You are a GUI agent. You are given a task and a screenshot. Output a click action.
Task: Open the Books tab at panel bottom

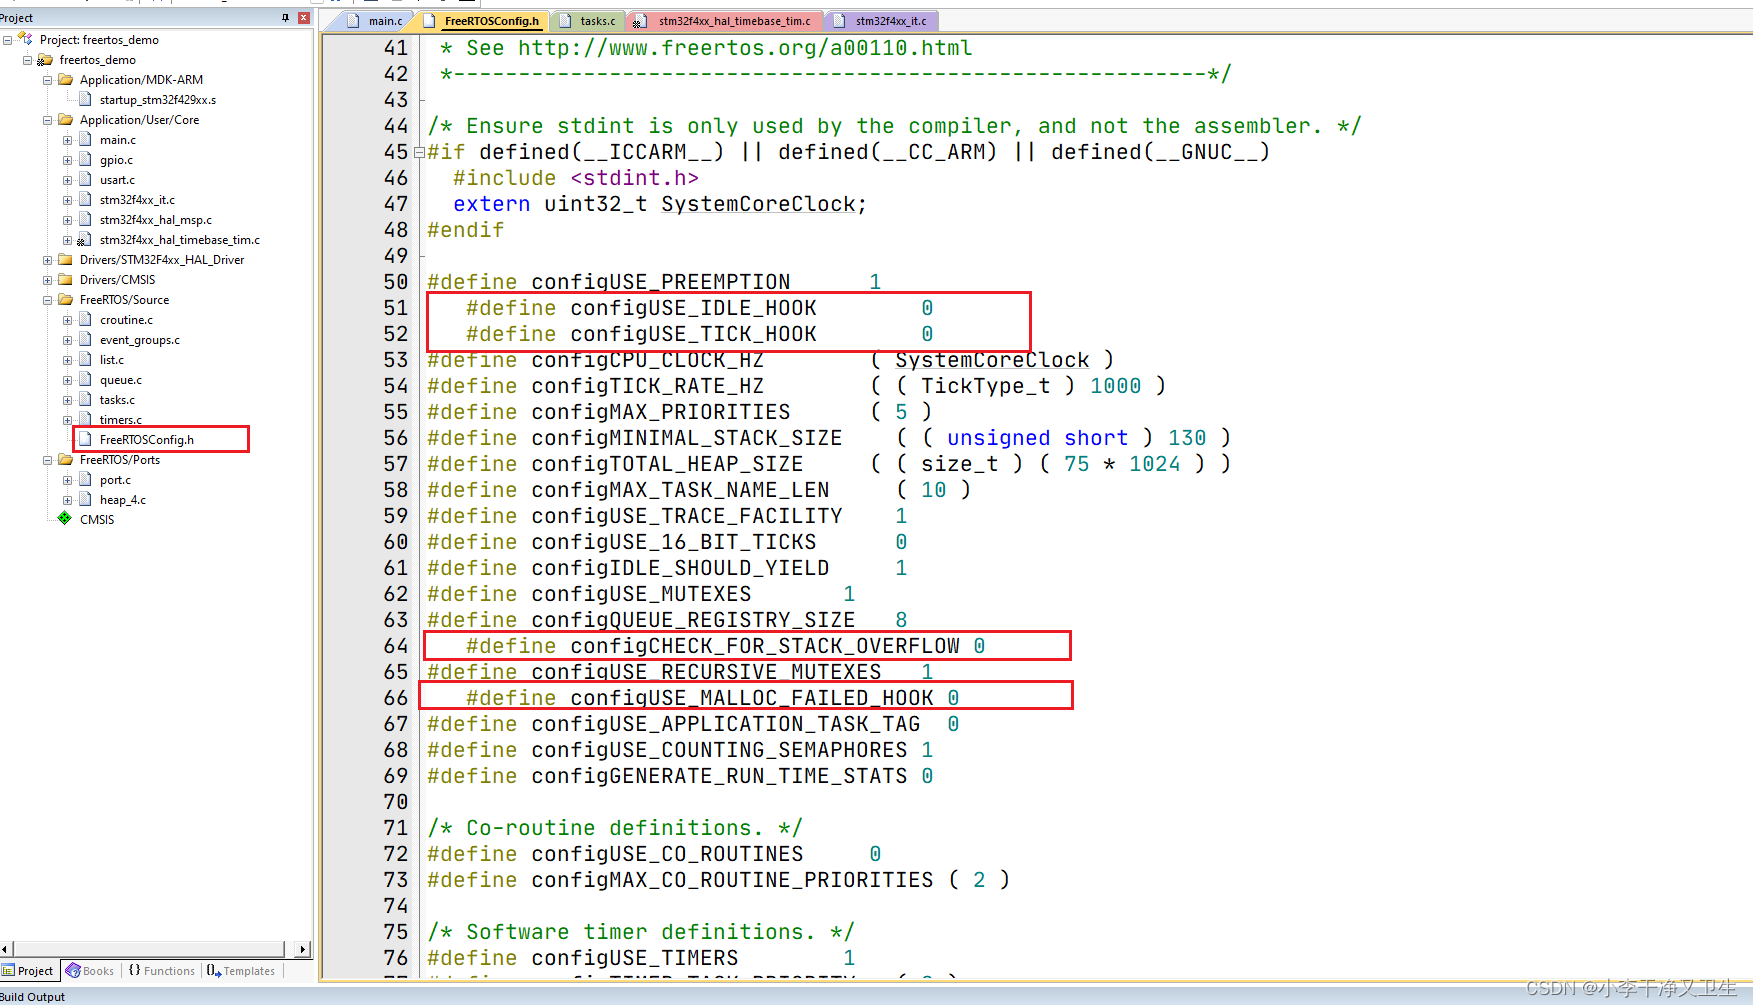click(90, 971)
